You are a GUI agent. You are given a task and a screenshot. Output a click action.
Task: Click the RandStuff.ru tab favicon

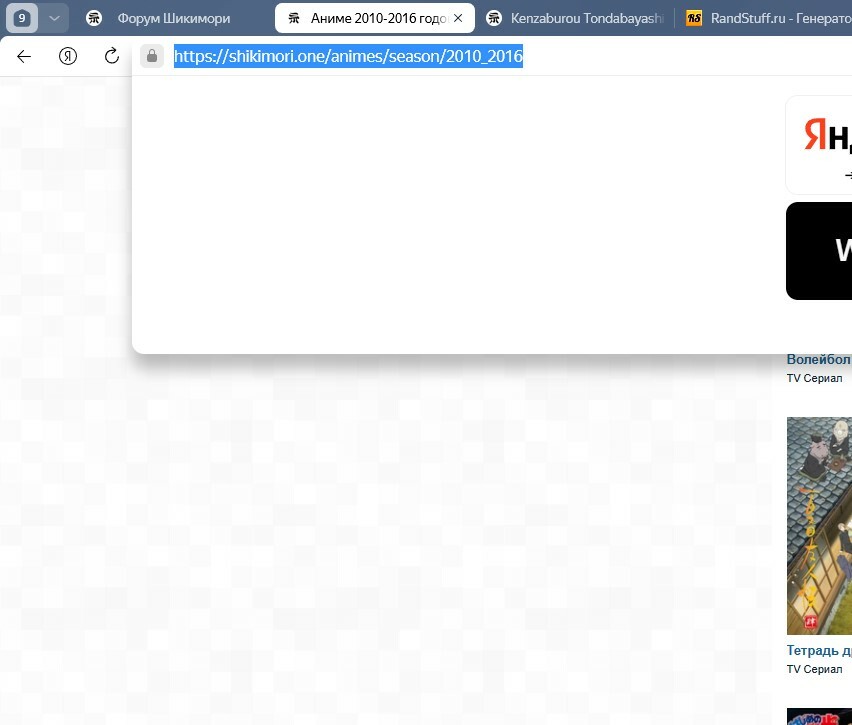694,18
